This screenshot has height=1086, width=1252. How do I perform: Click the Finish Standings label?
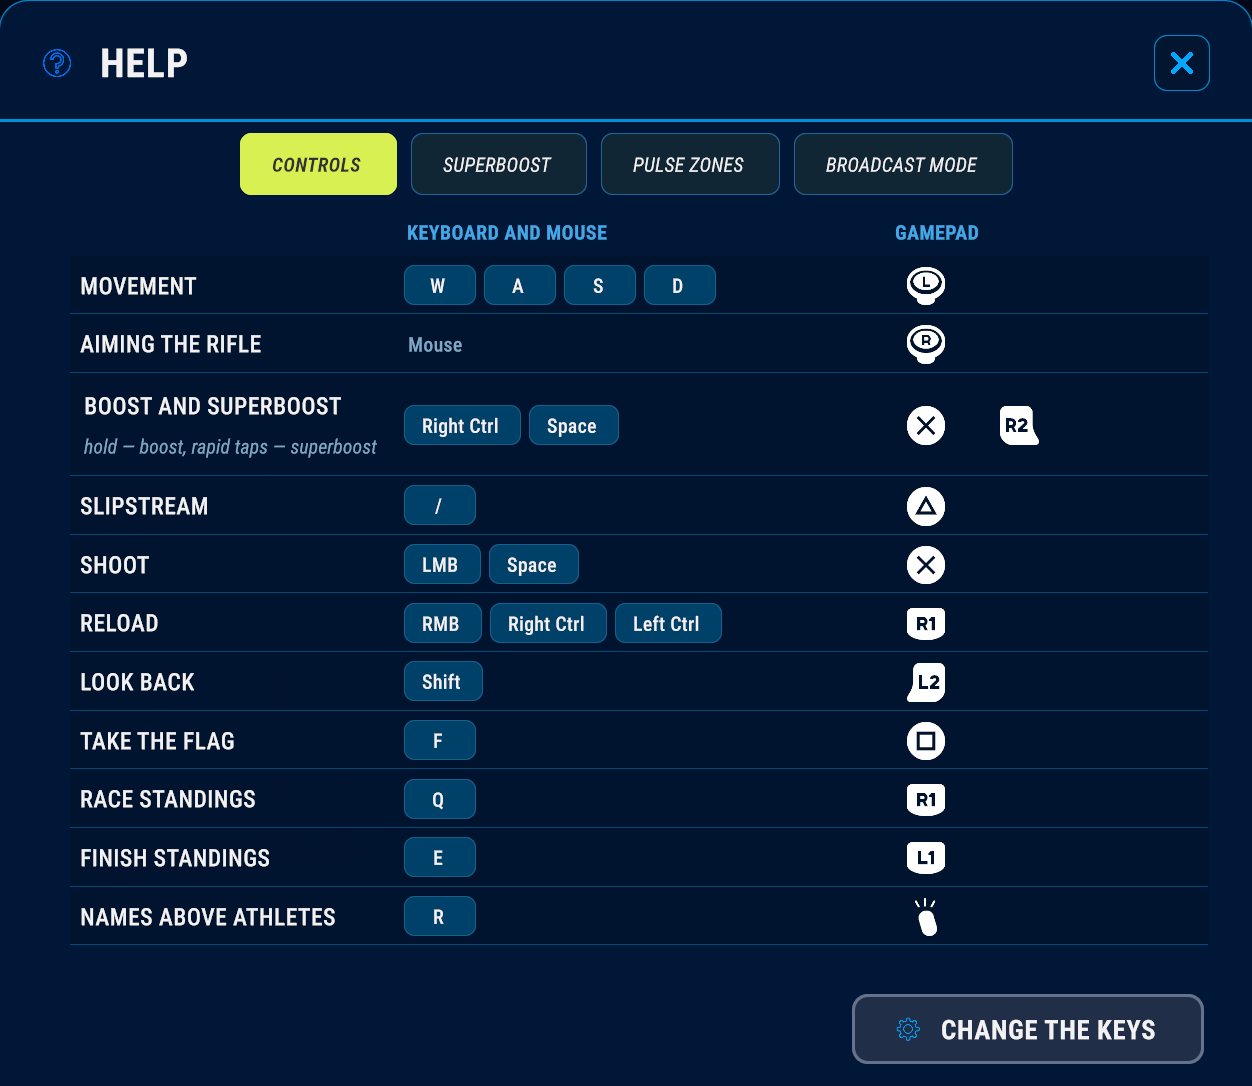(175, 858)
